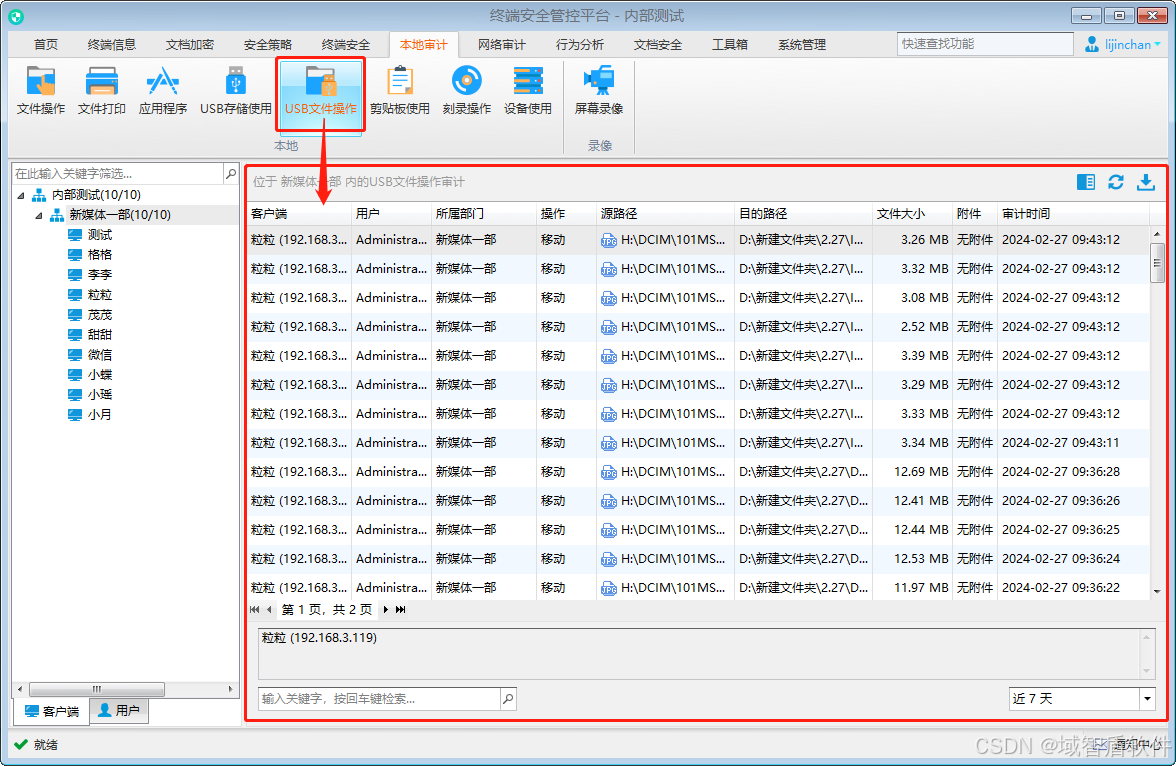The width and height of the screenshot is (1176, 766).
Task: Select the row timestamped 2024-02-27 09:36:28
Action: coord(698,472)
